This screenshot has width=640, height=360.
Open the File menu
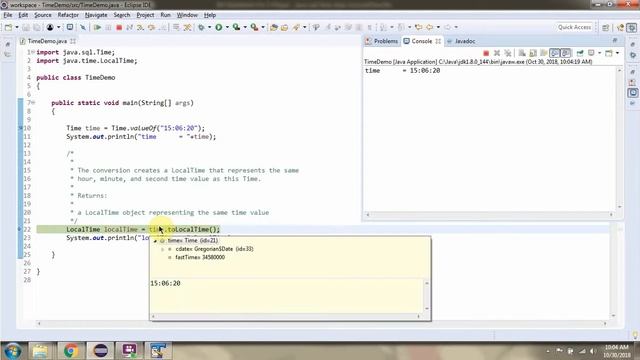8,15
